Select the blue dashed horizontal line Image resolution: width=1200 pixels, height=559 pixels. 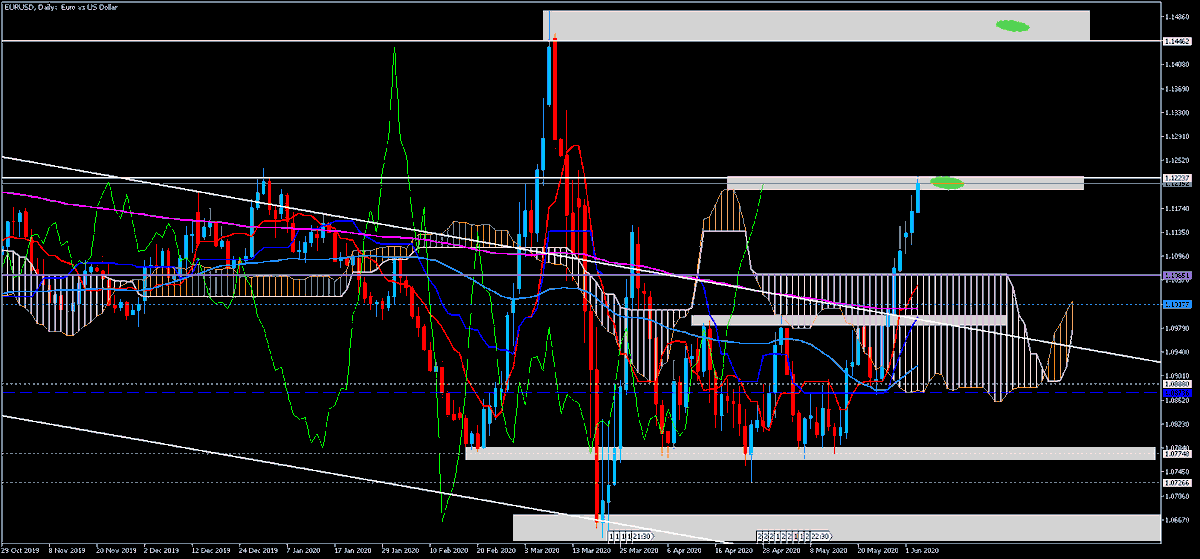pyautogui.click(x=580, y=393)
